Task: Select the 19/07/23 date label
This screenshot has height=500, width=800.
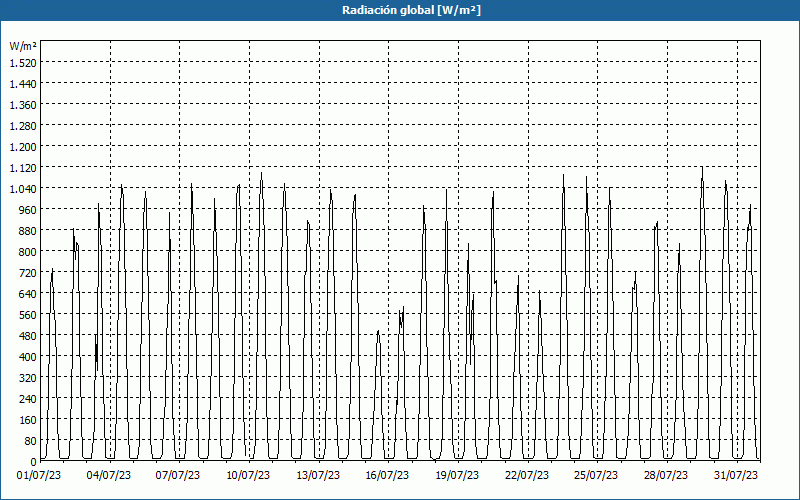Action: [x=457, y=475]
